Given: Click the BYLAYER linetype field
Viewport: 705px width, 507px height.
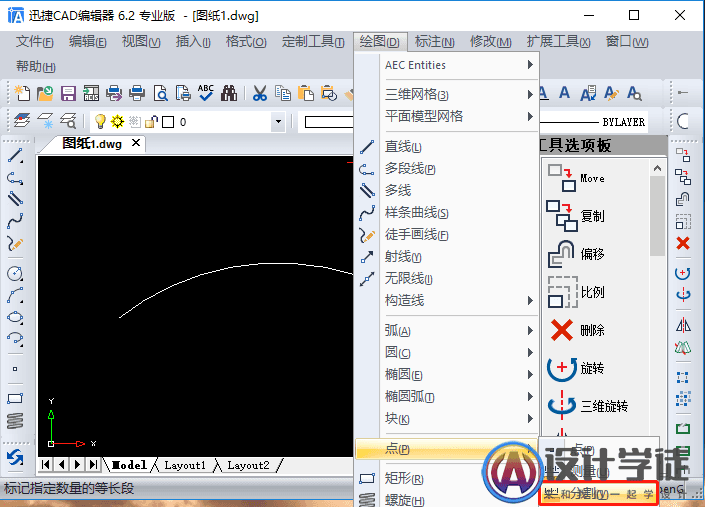Looking at the screenshot, I should coord(593,122).
